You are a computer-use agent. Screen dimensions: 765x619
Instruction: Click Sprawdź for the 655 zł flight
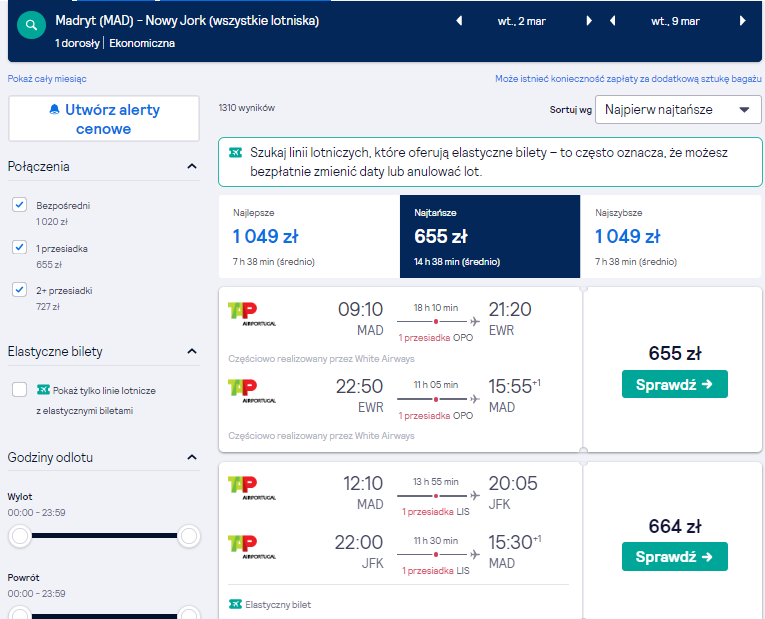[674, 384]
